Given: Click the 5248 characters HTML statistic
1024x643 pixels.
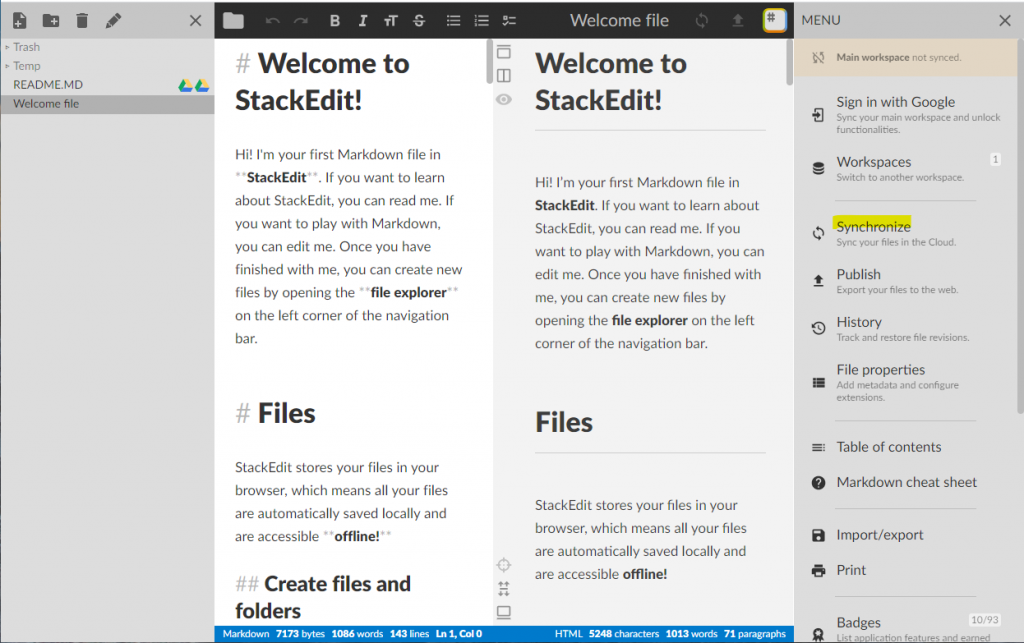Looking at the screenshot, I should click(x=624, y=634).
